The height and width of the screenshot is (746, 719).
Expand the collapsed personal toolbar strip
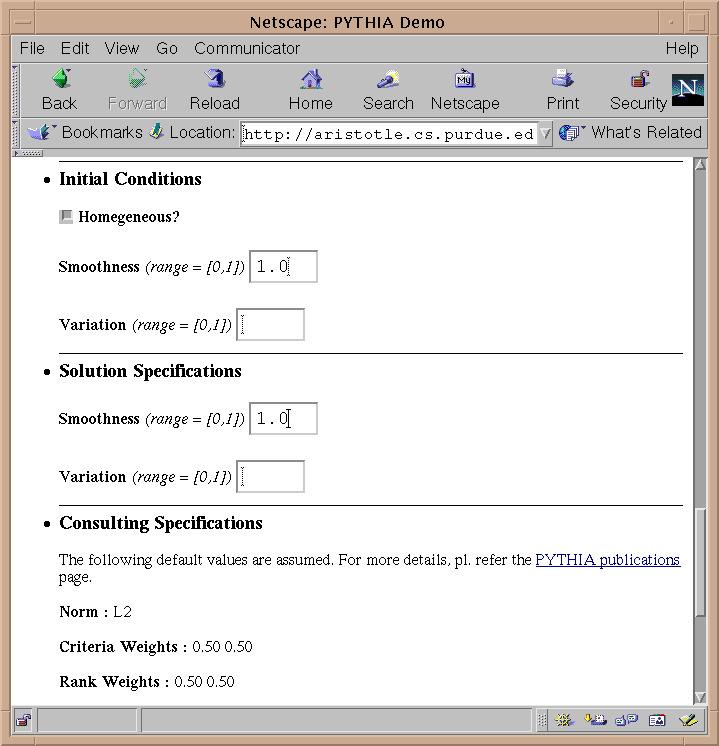pyautogui.click(x=28, y=153)
